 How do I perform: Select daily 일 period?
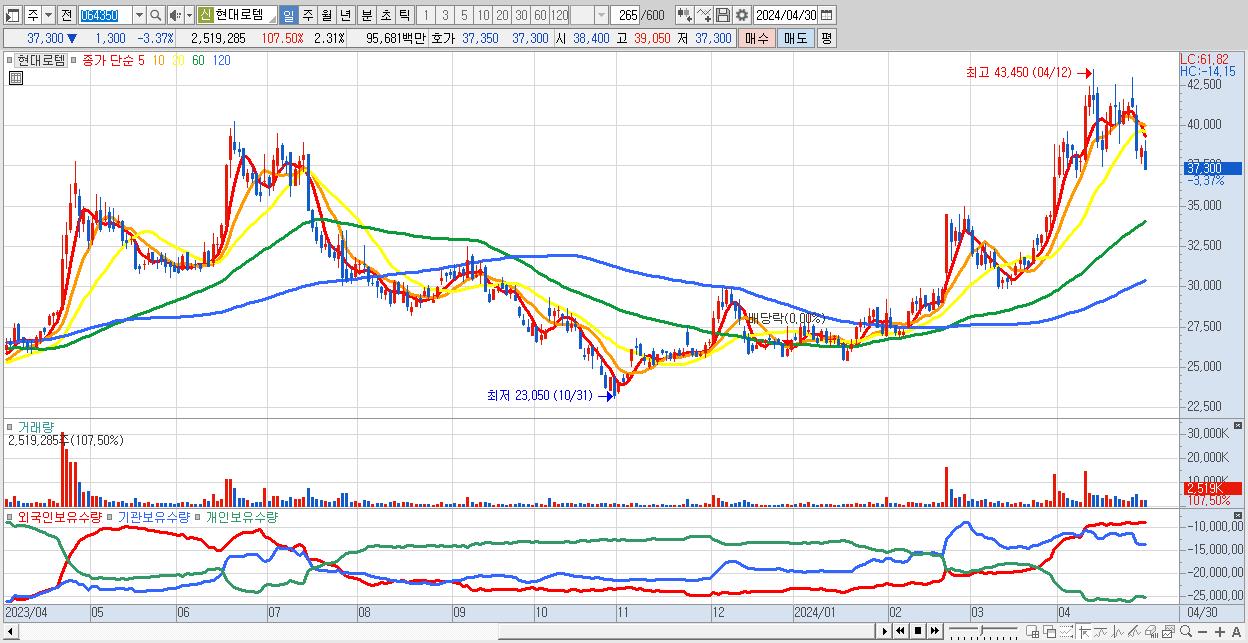tap(288, 16)
